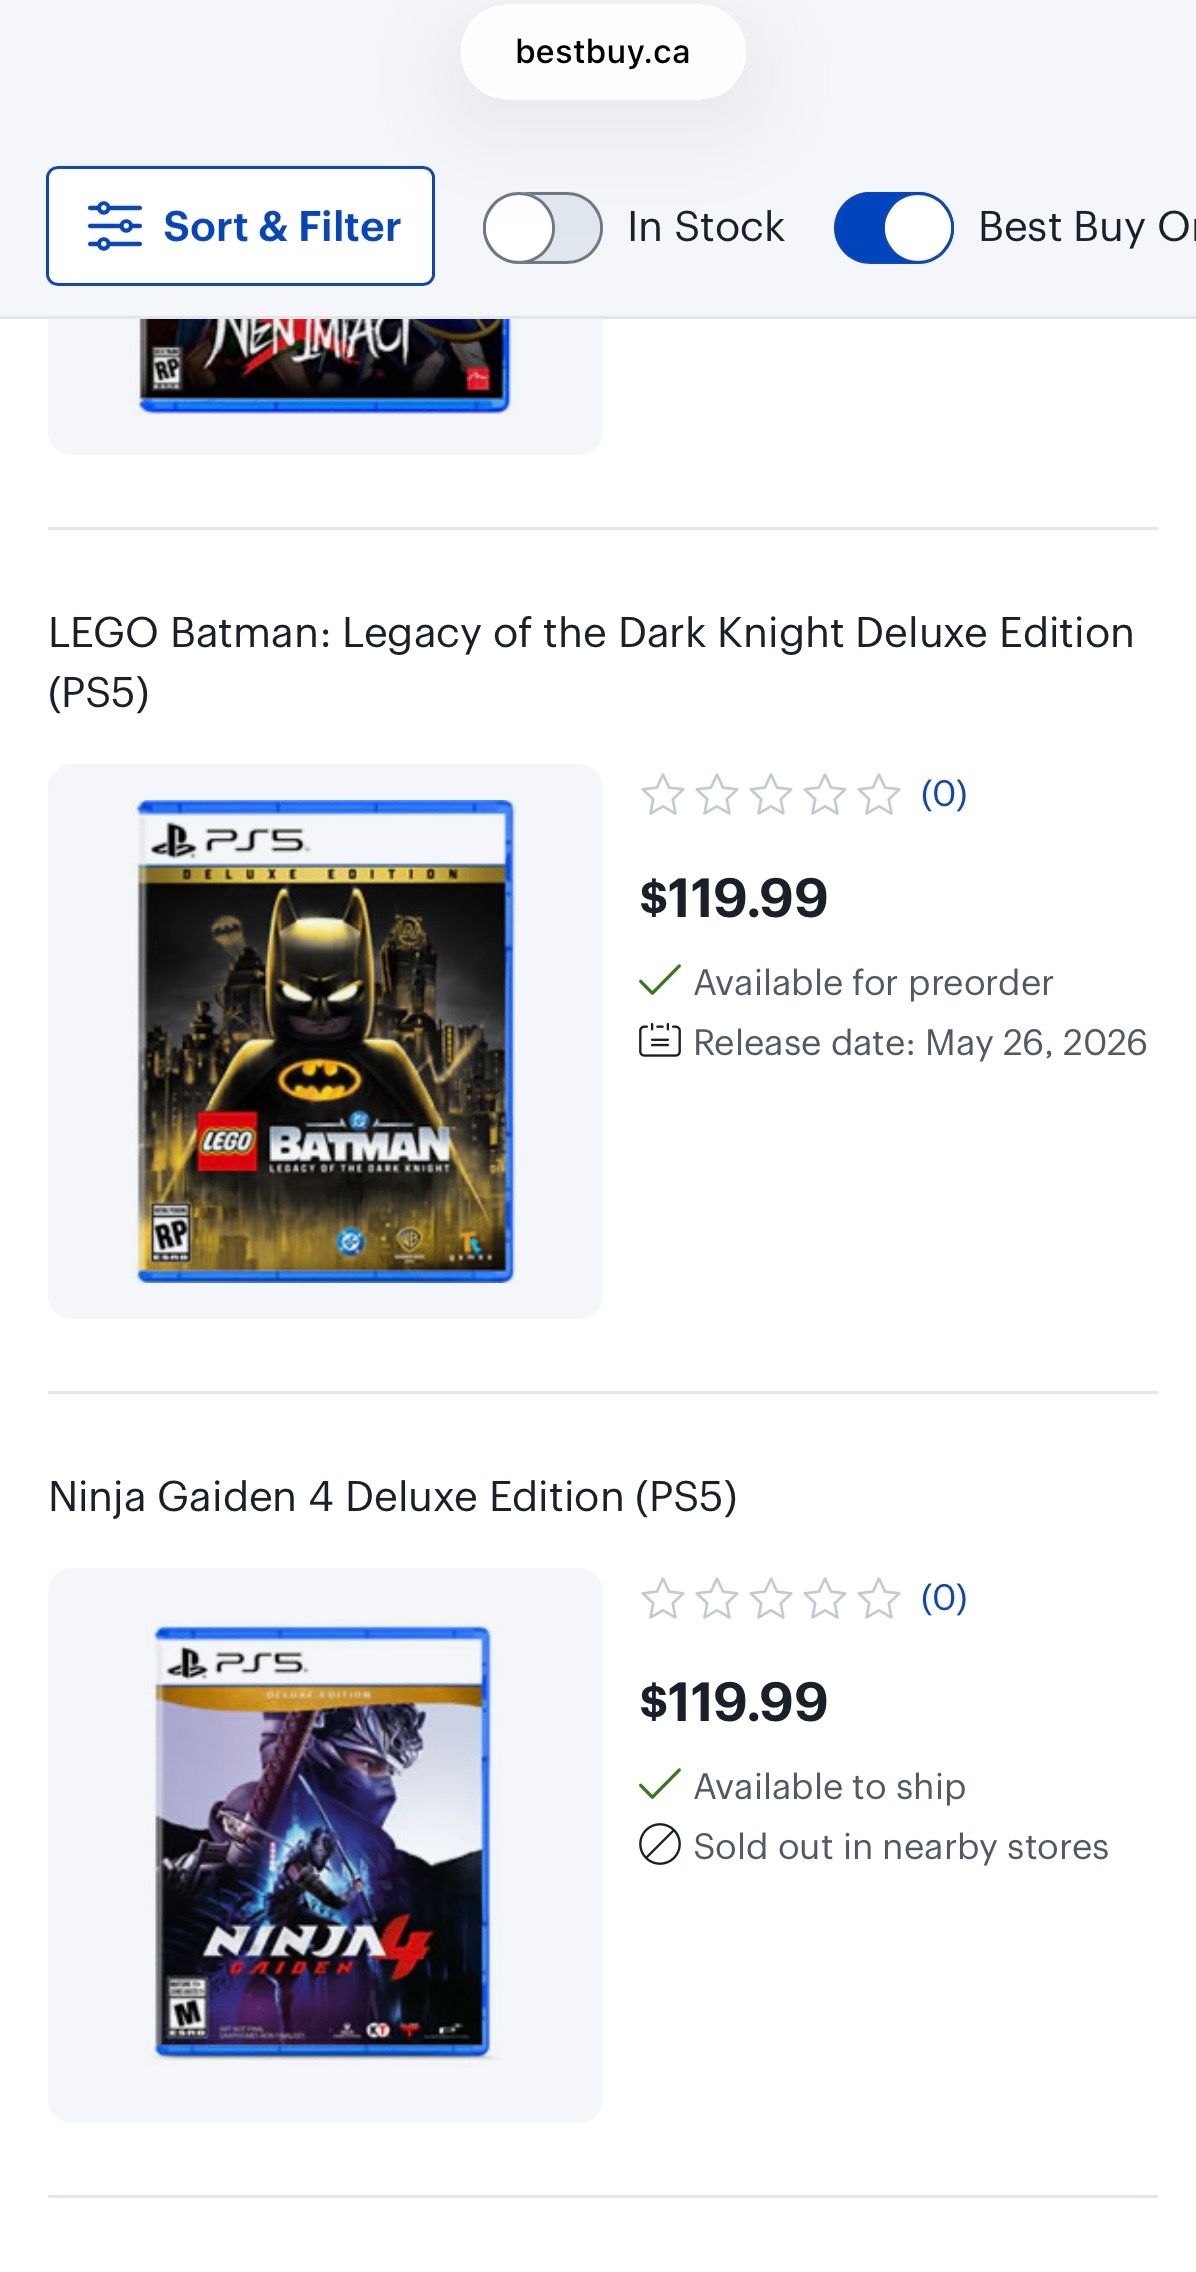Screen dimensions: 1196x2272
Task: Click Ninja Gaiden 4 star rating row
Action: coord(770,1599)
